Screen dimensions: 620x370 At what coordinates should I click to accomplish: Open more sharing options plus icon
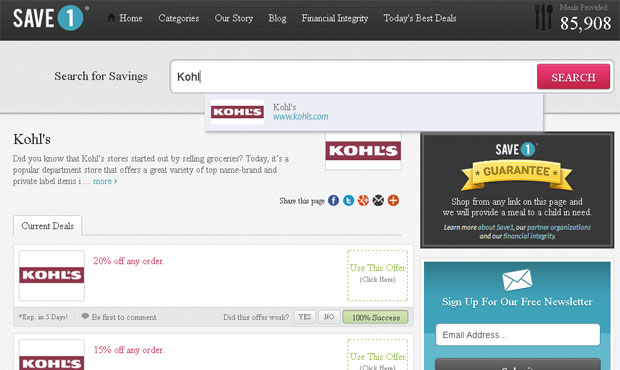coord(393,200)
